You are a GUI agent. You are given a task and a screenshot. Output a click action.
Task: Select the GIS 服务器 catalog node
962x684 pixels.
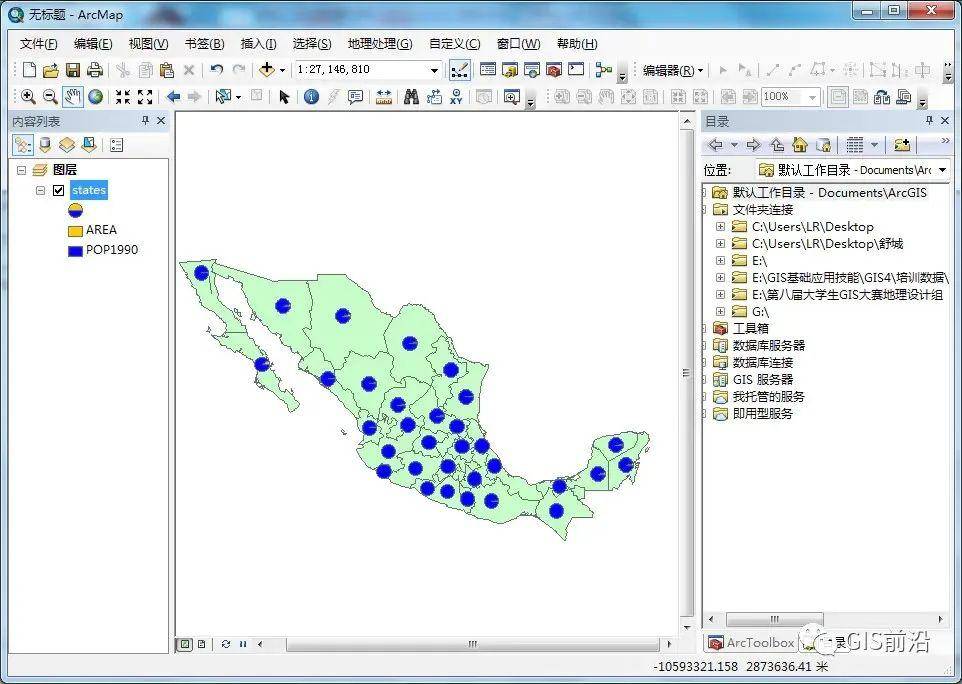tap(763, 380)
